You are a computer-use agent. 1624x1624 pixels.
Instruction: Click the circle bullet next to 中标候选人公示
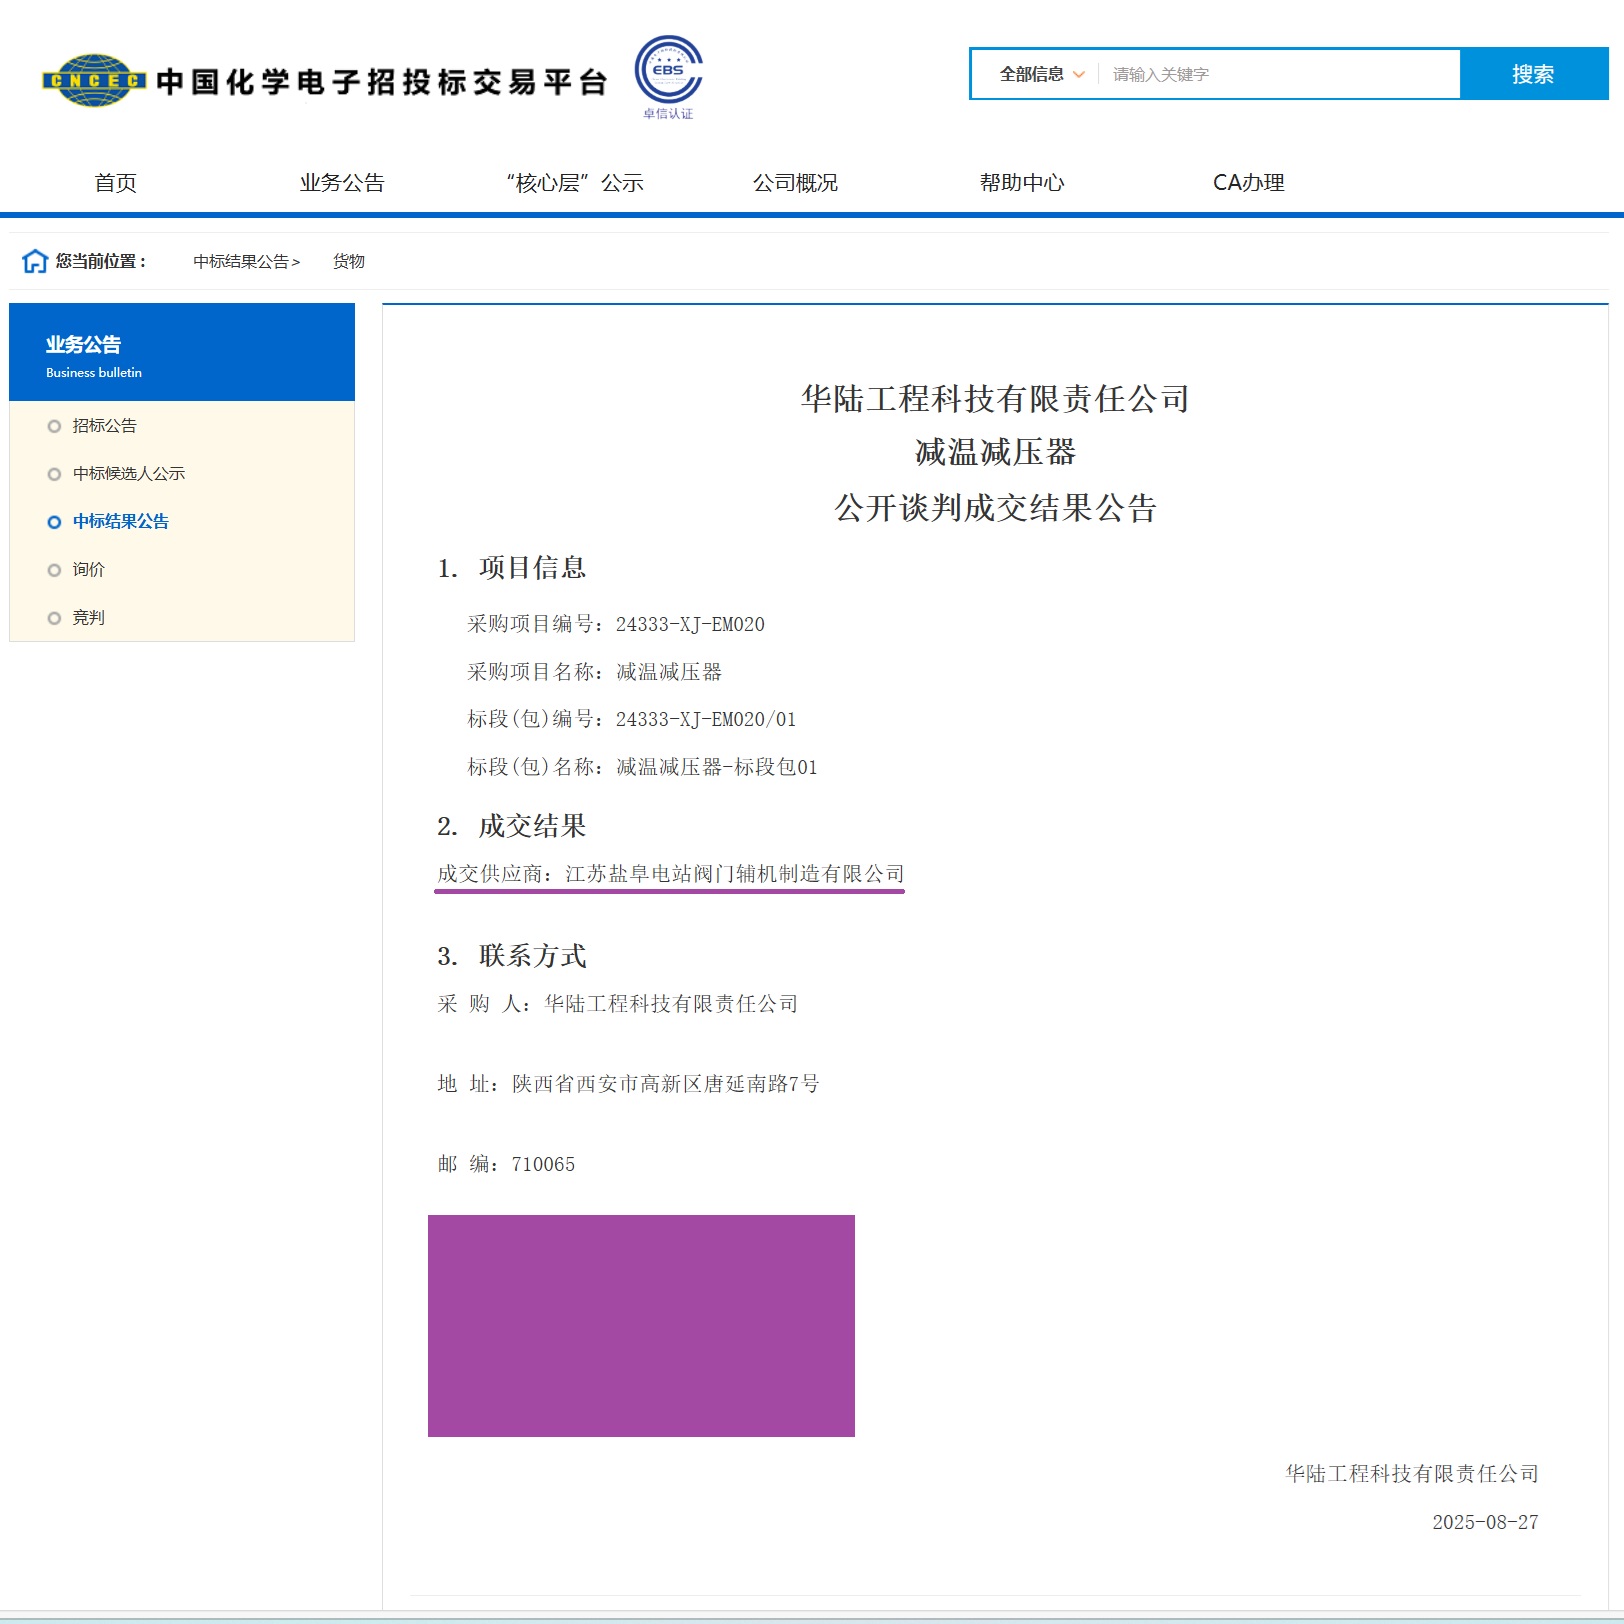(x=54, y=474)
